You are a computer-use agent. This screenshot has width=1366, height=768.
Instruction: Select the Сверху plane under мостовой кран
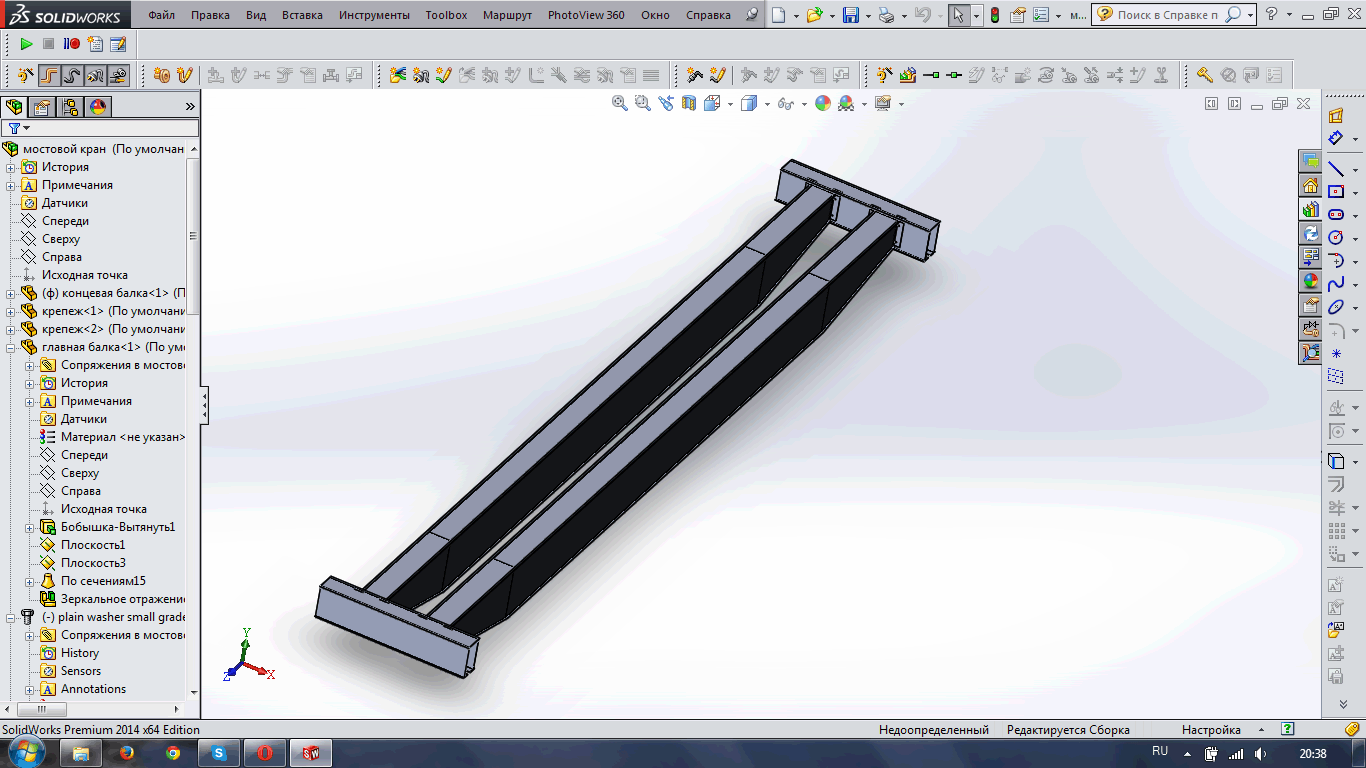[x=60, y=239]
